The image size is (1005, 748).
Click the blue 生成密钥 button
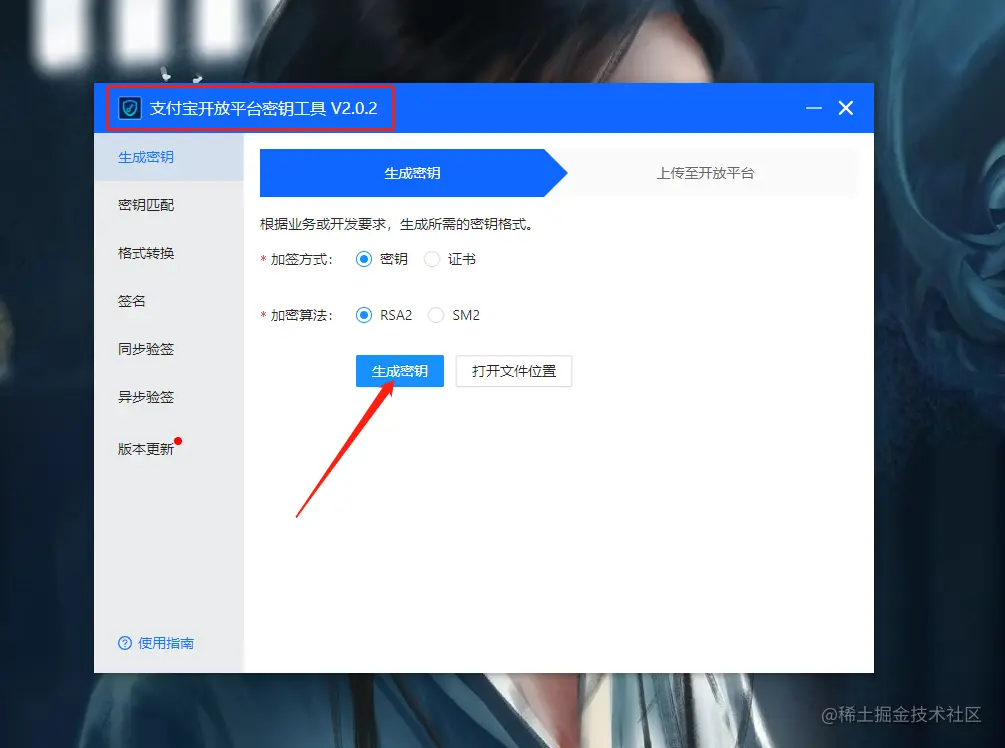click(x=400, y=371)
